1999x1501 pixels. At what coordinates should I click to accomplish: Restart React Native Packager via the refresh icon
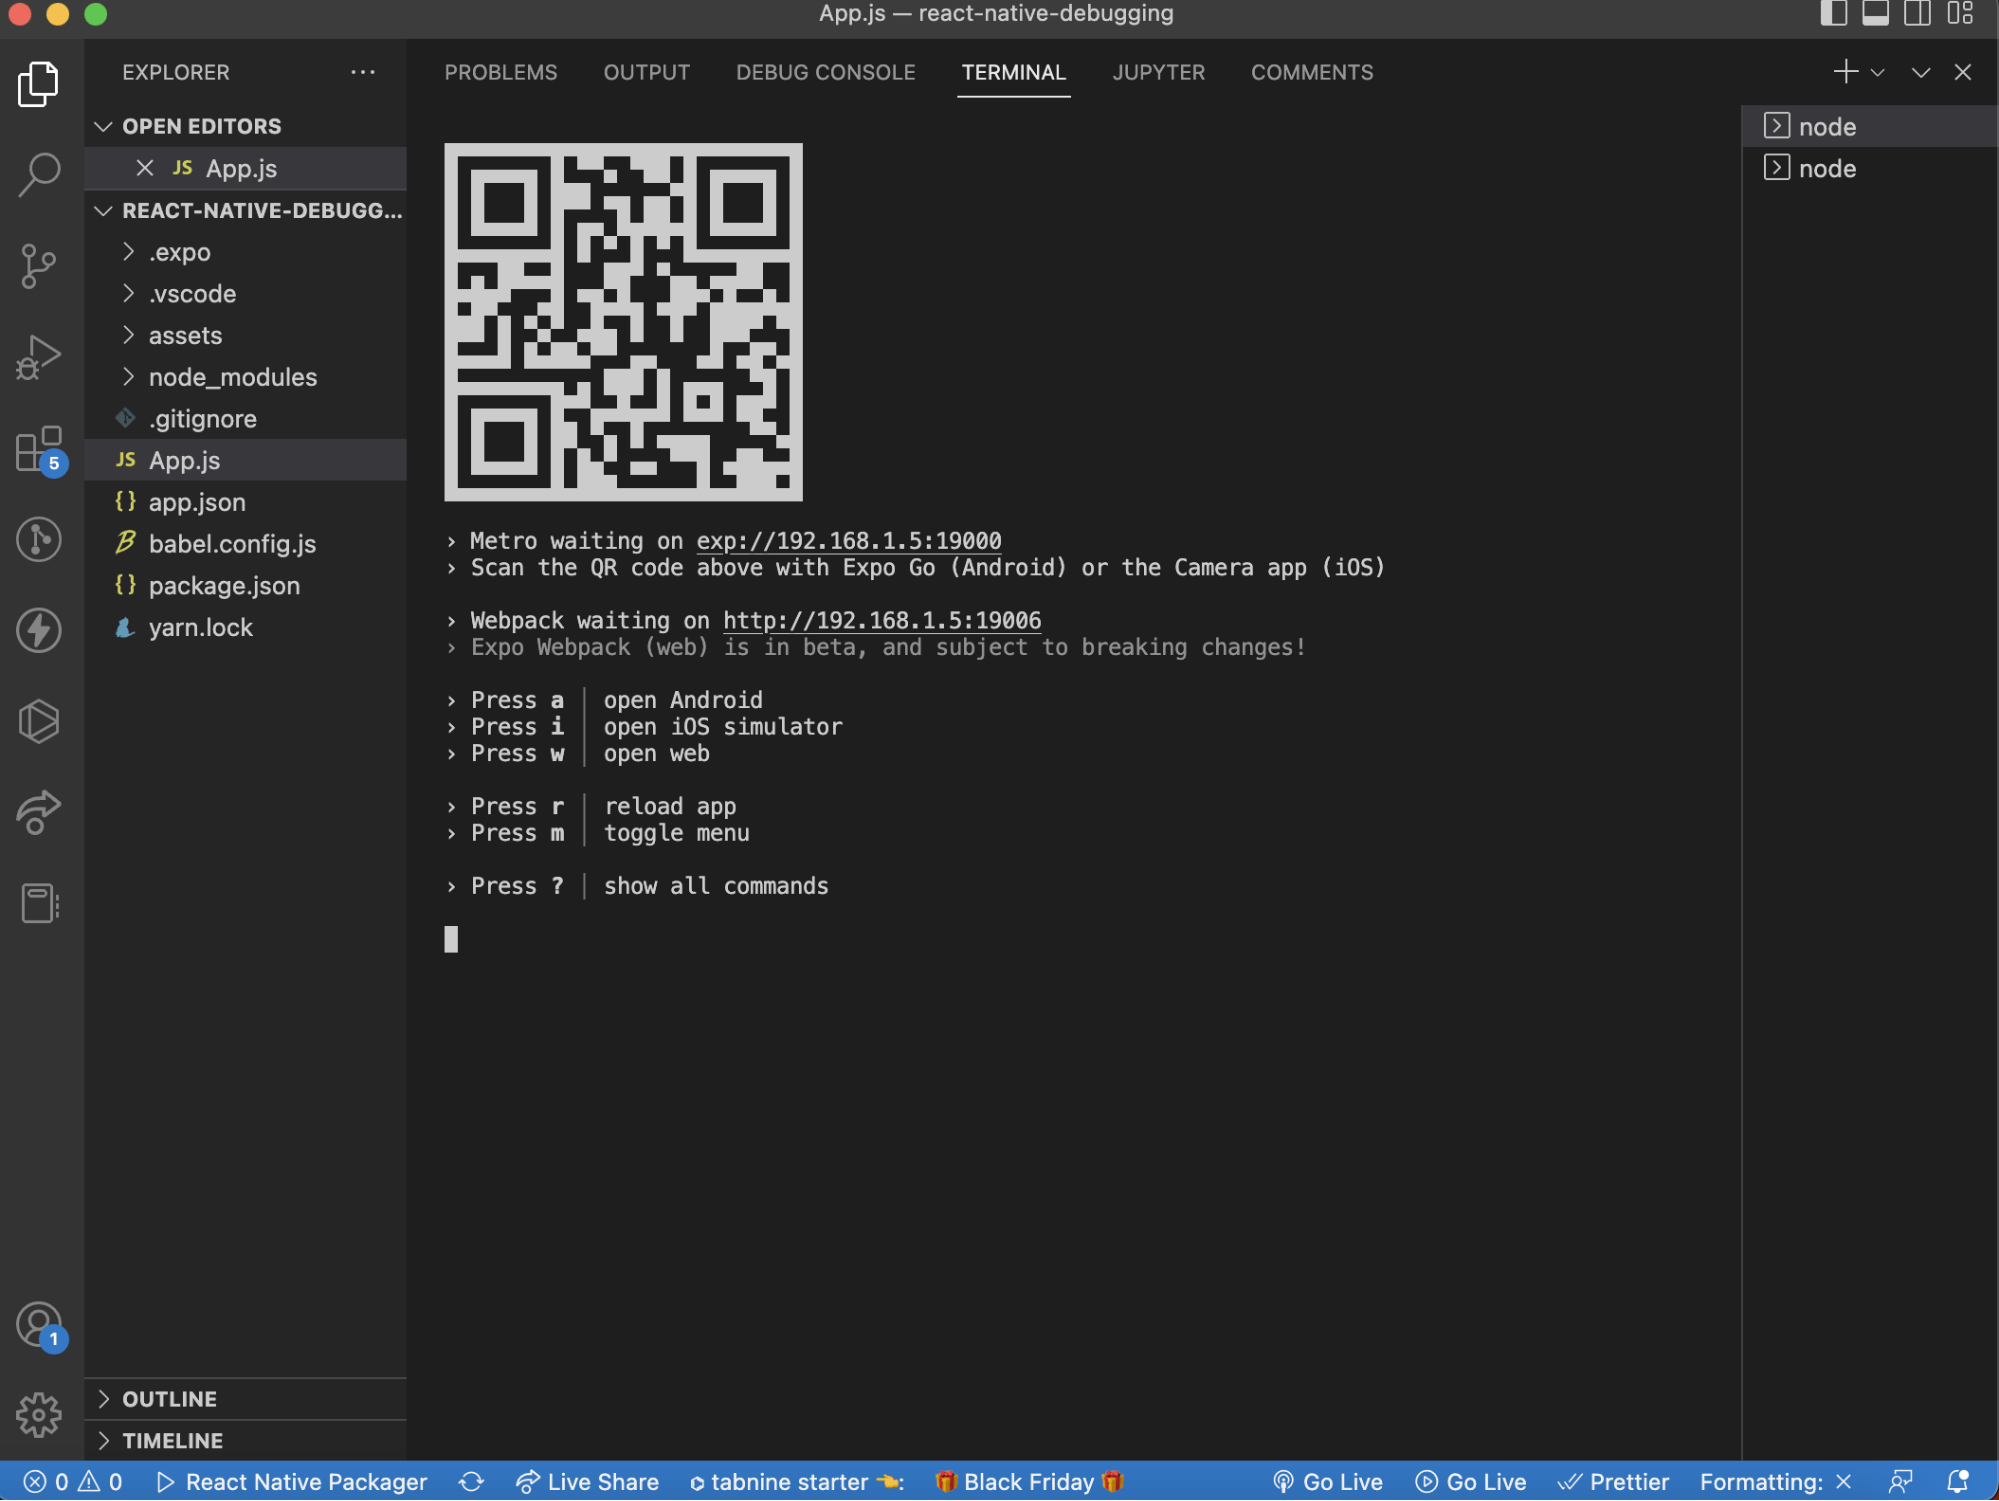tap(470, 1481)
